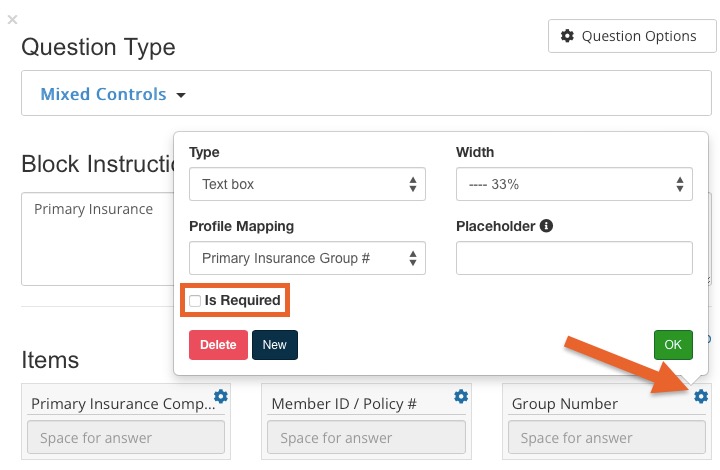Screen dimensions: 720x470
Task: Close the dialog with the X icon
Action: click(x=12, y=19)
